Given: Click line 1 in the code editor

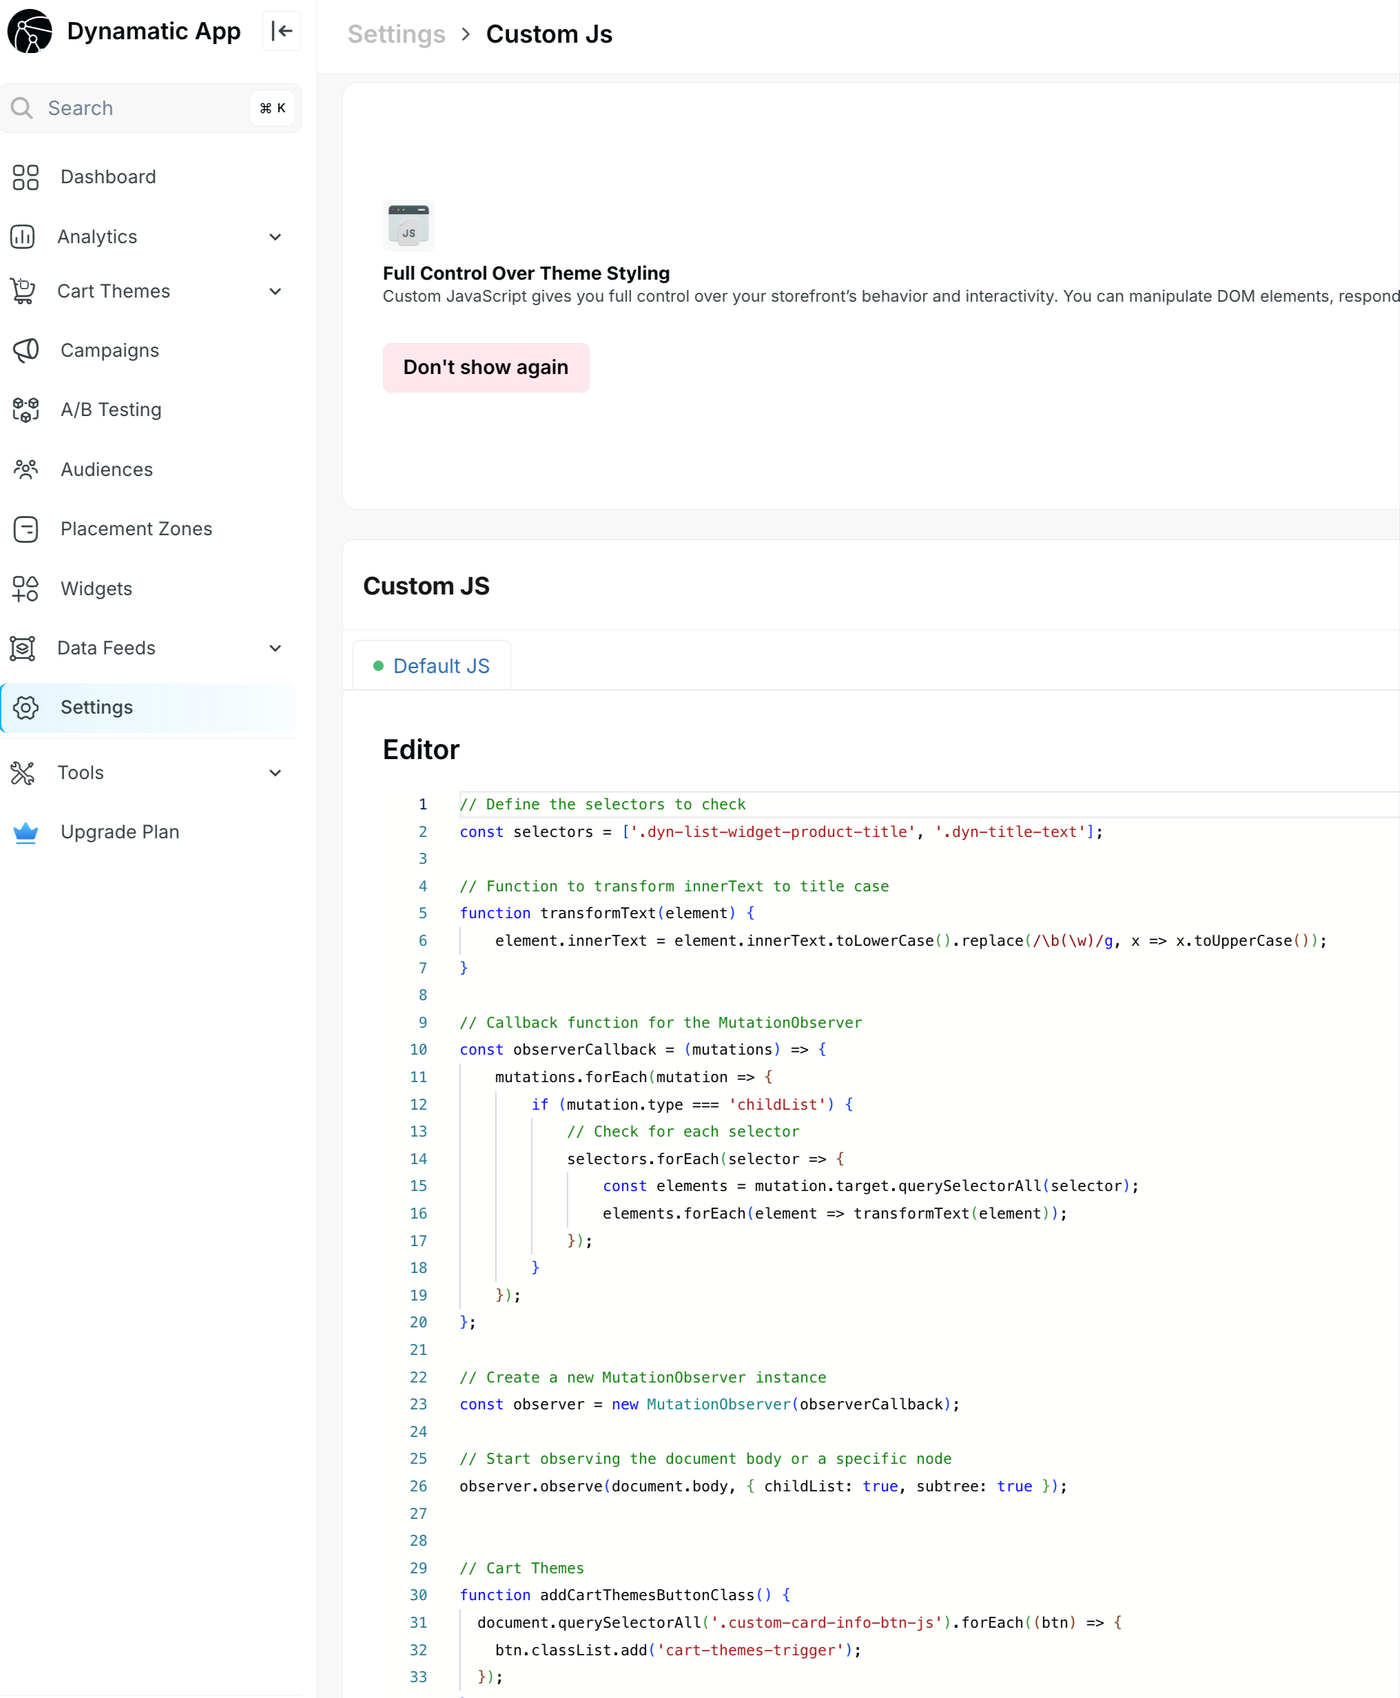Looking at the screenshot, I should point(700,804).
